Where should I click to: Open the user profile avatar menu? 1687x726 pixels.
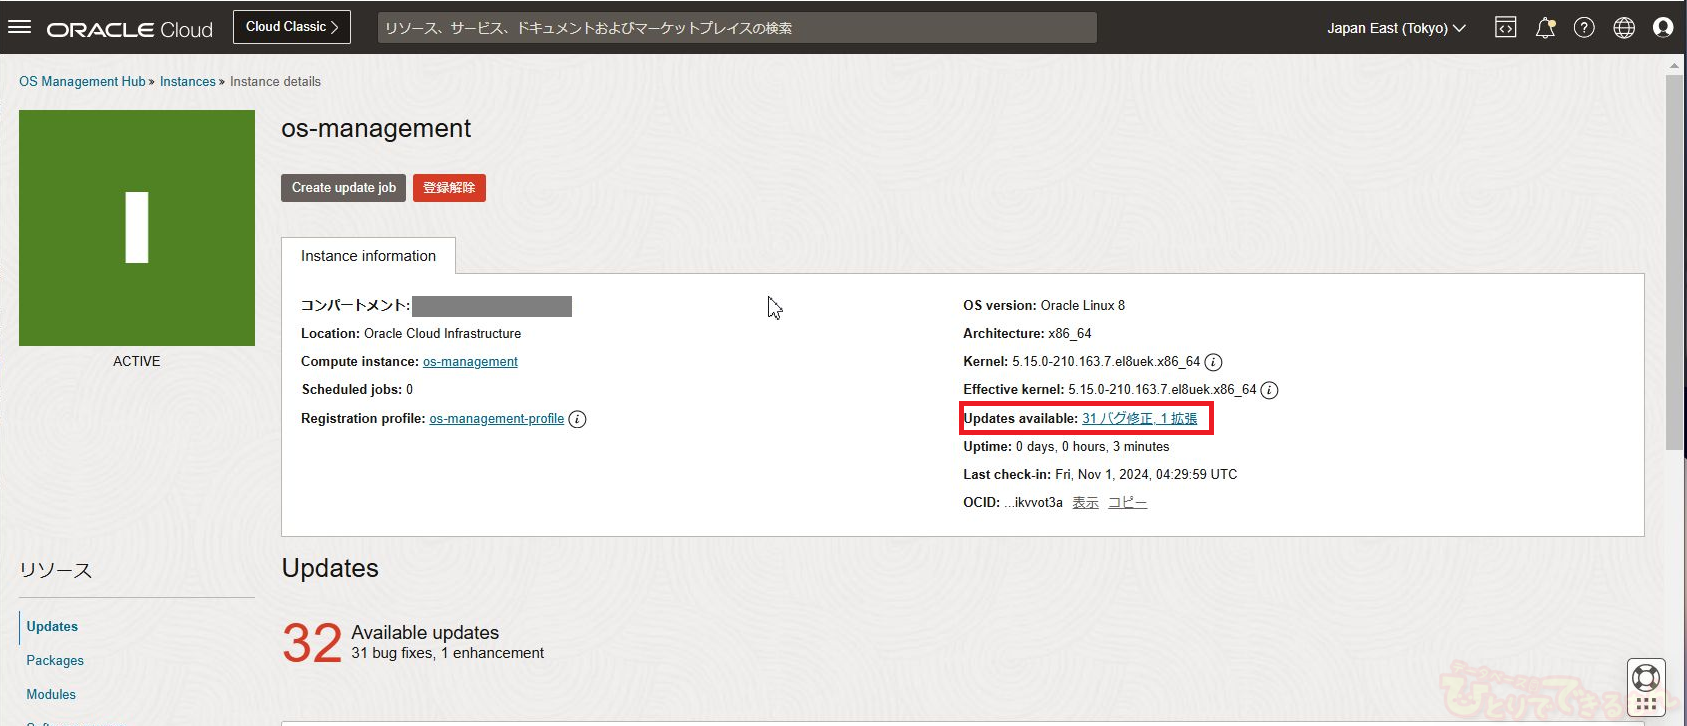pos(1663,28)
